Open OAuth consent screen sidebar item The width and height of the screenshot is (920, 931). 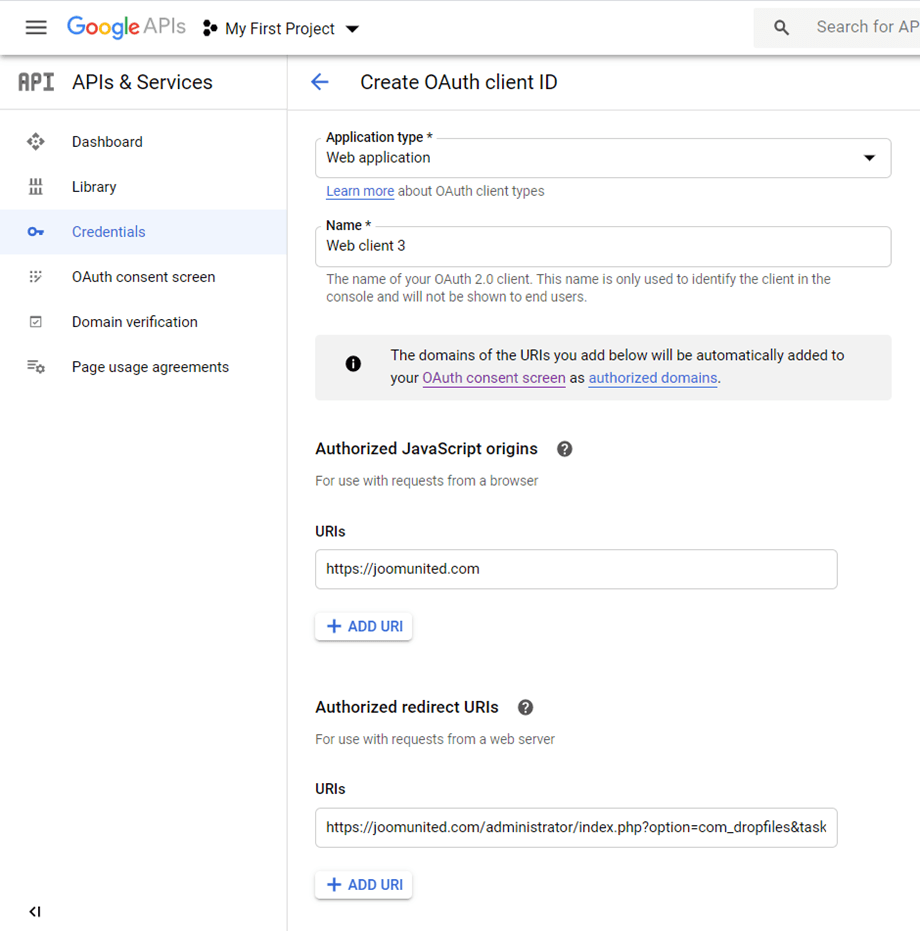tap(143, 277)
